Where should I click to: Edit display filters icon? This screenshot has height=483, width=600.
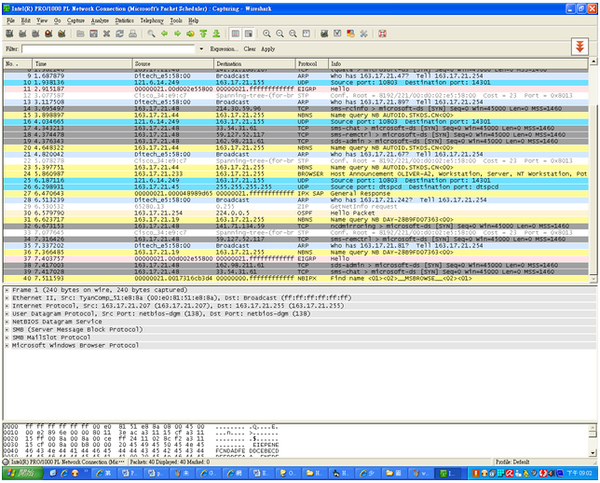coord(337,34)
